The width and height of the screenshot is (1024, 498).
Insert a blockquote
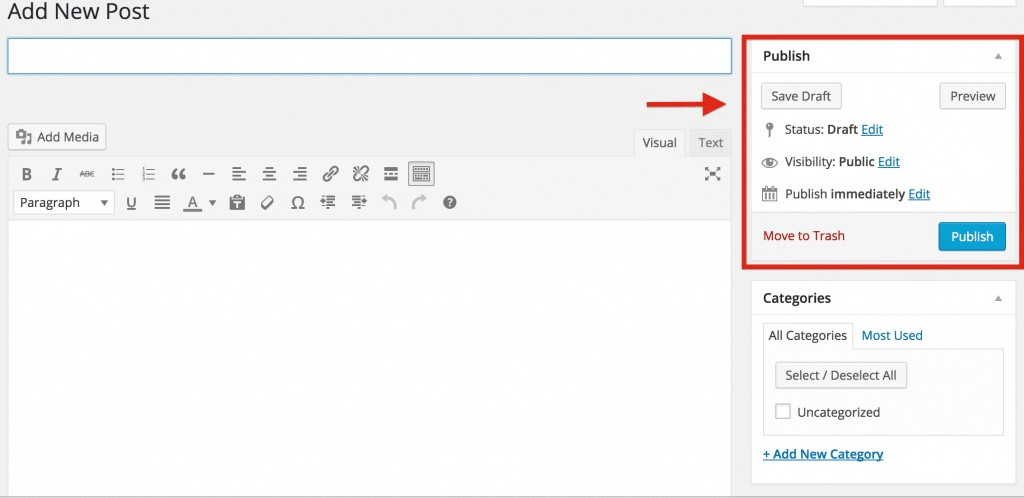178,174
